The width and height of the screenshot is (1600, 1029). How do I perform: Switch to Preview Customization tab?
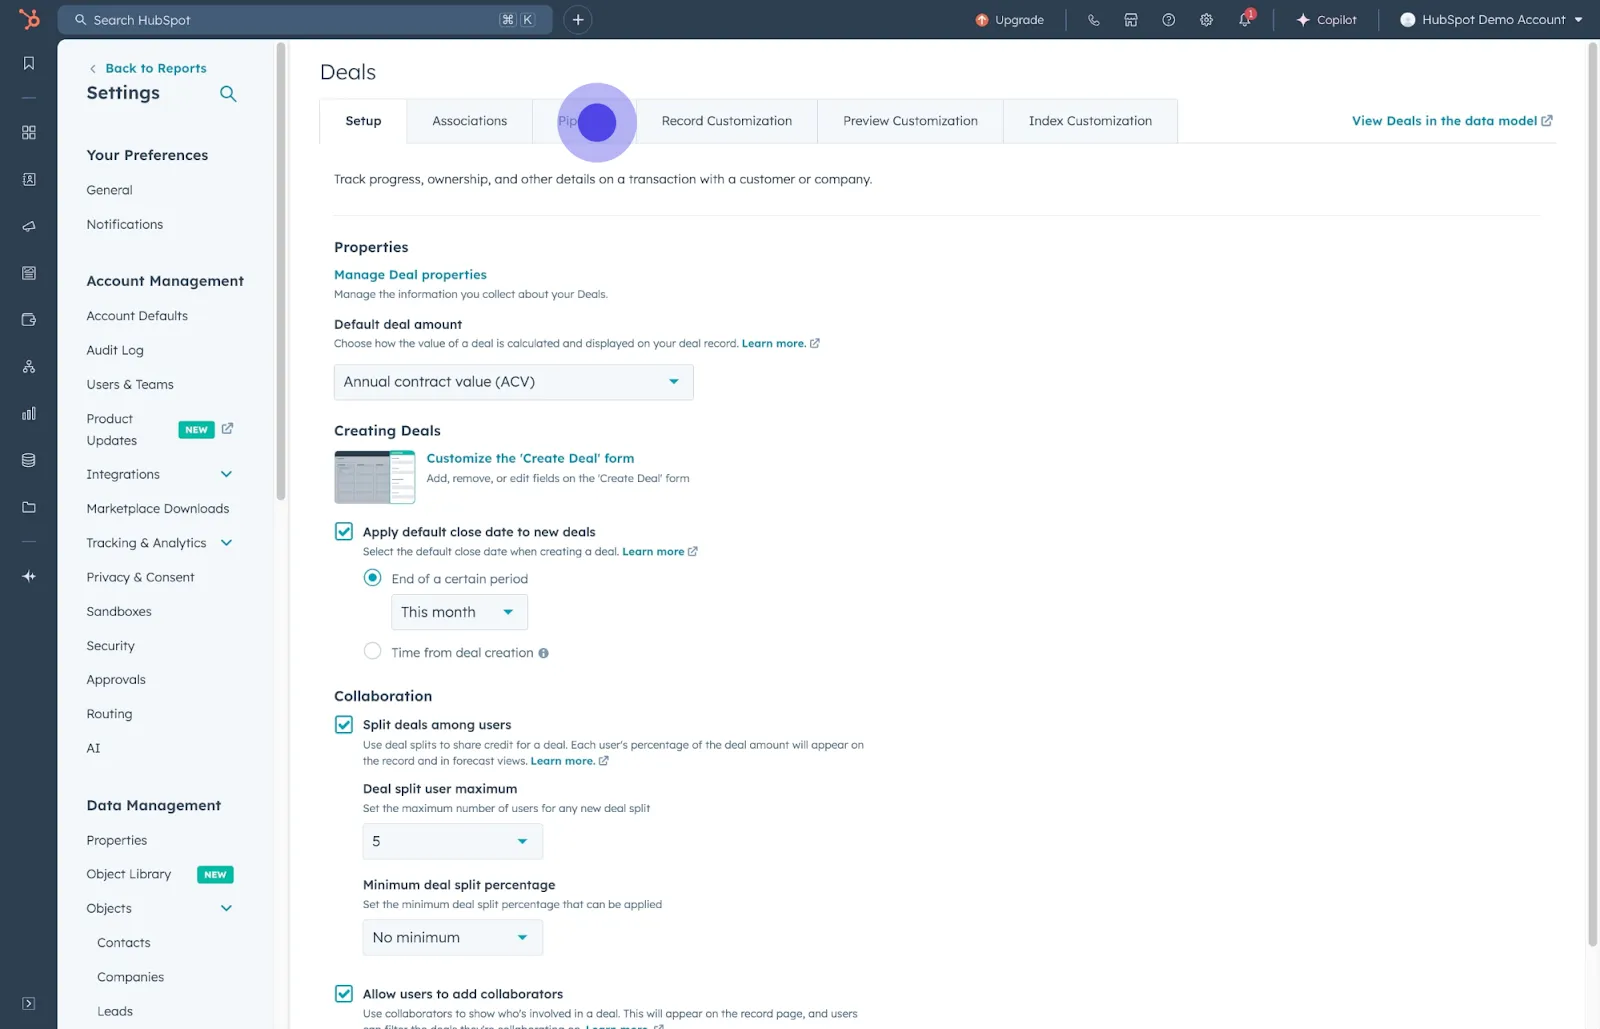(910, 121)
